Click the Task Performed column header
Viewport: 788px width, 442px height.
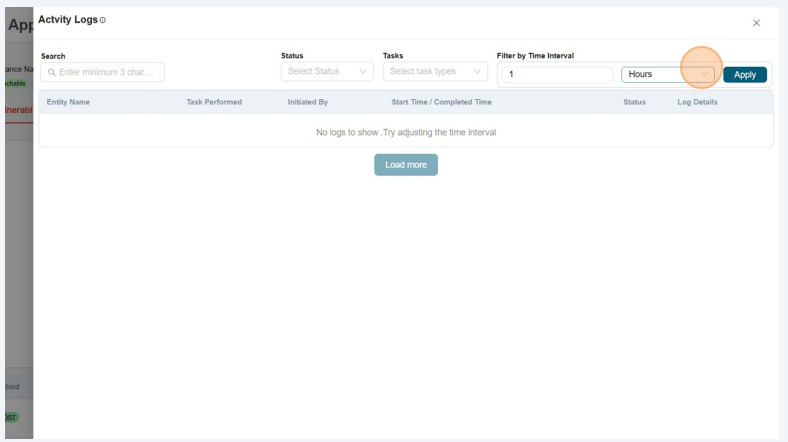[214, 102]
